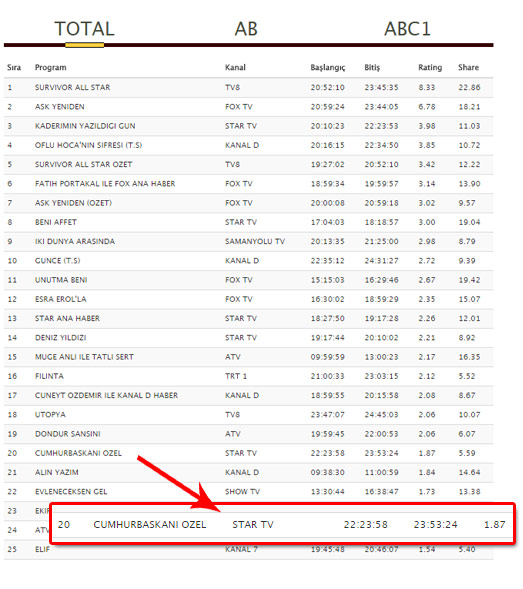
Task: Click the 14.64 share value
Action: coord(469,472)
